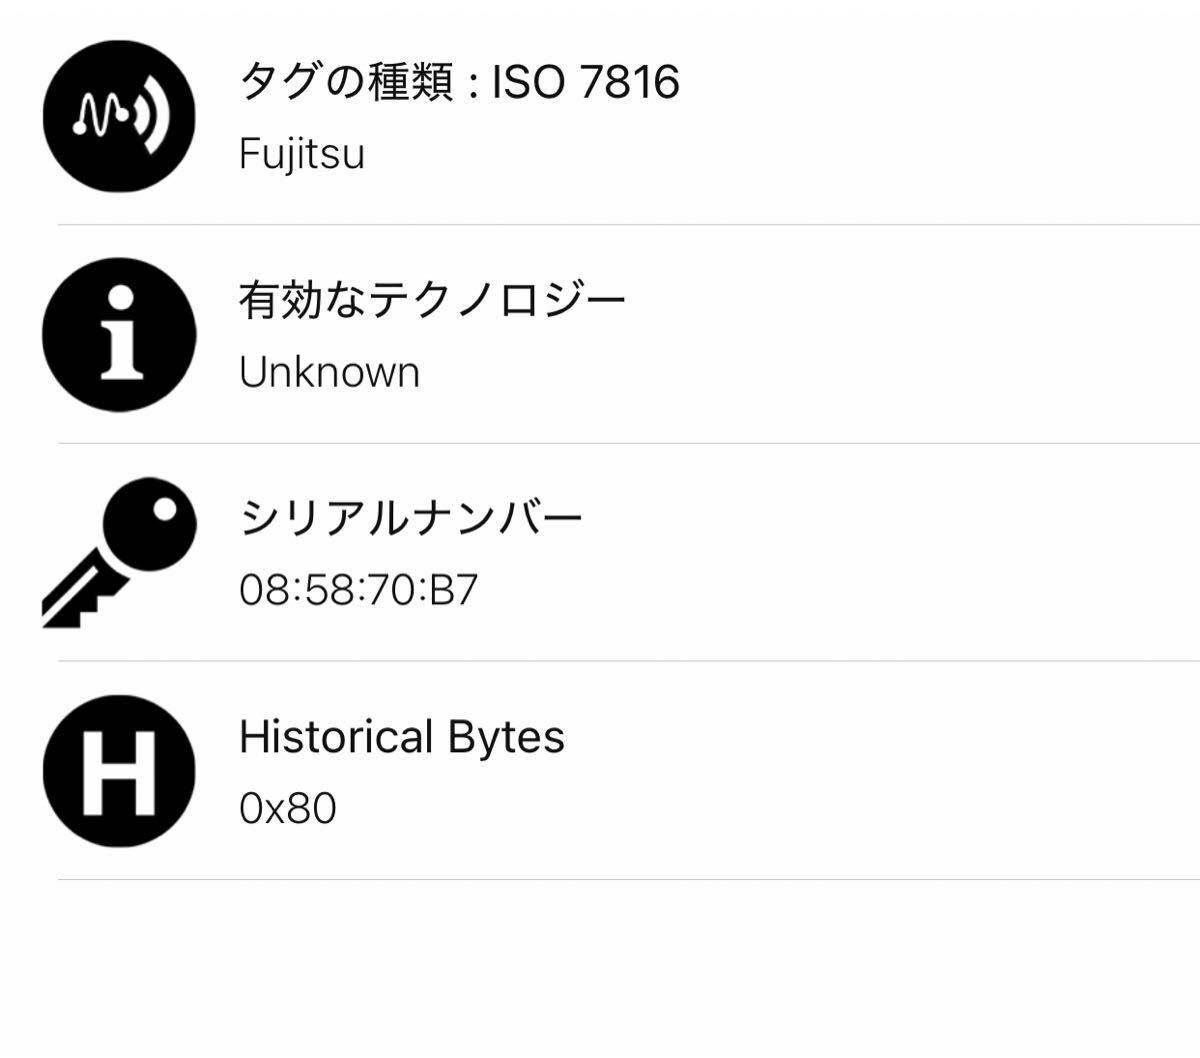Select the タグの種類 label text
The image size is (1200, 1058).
coord(345,81)
